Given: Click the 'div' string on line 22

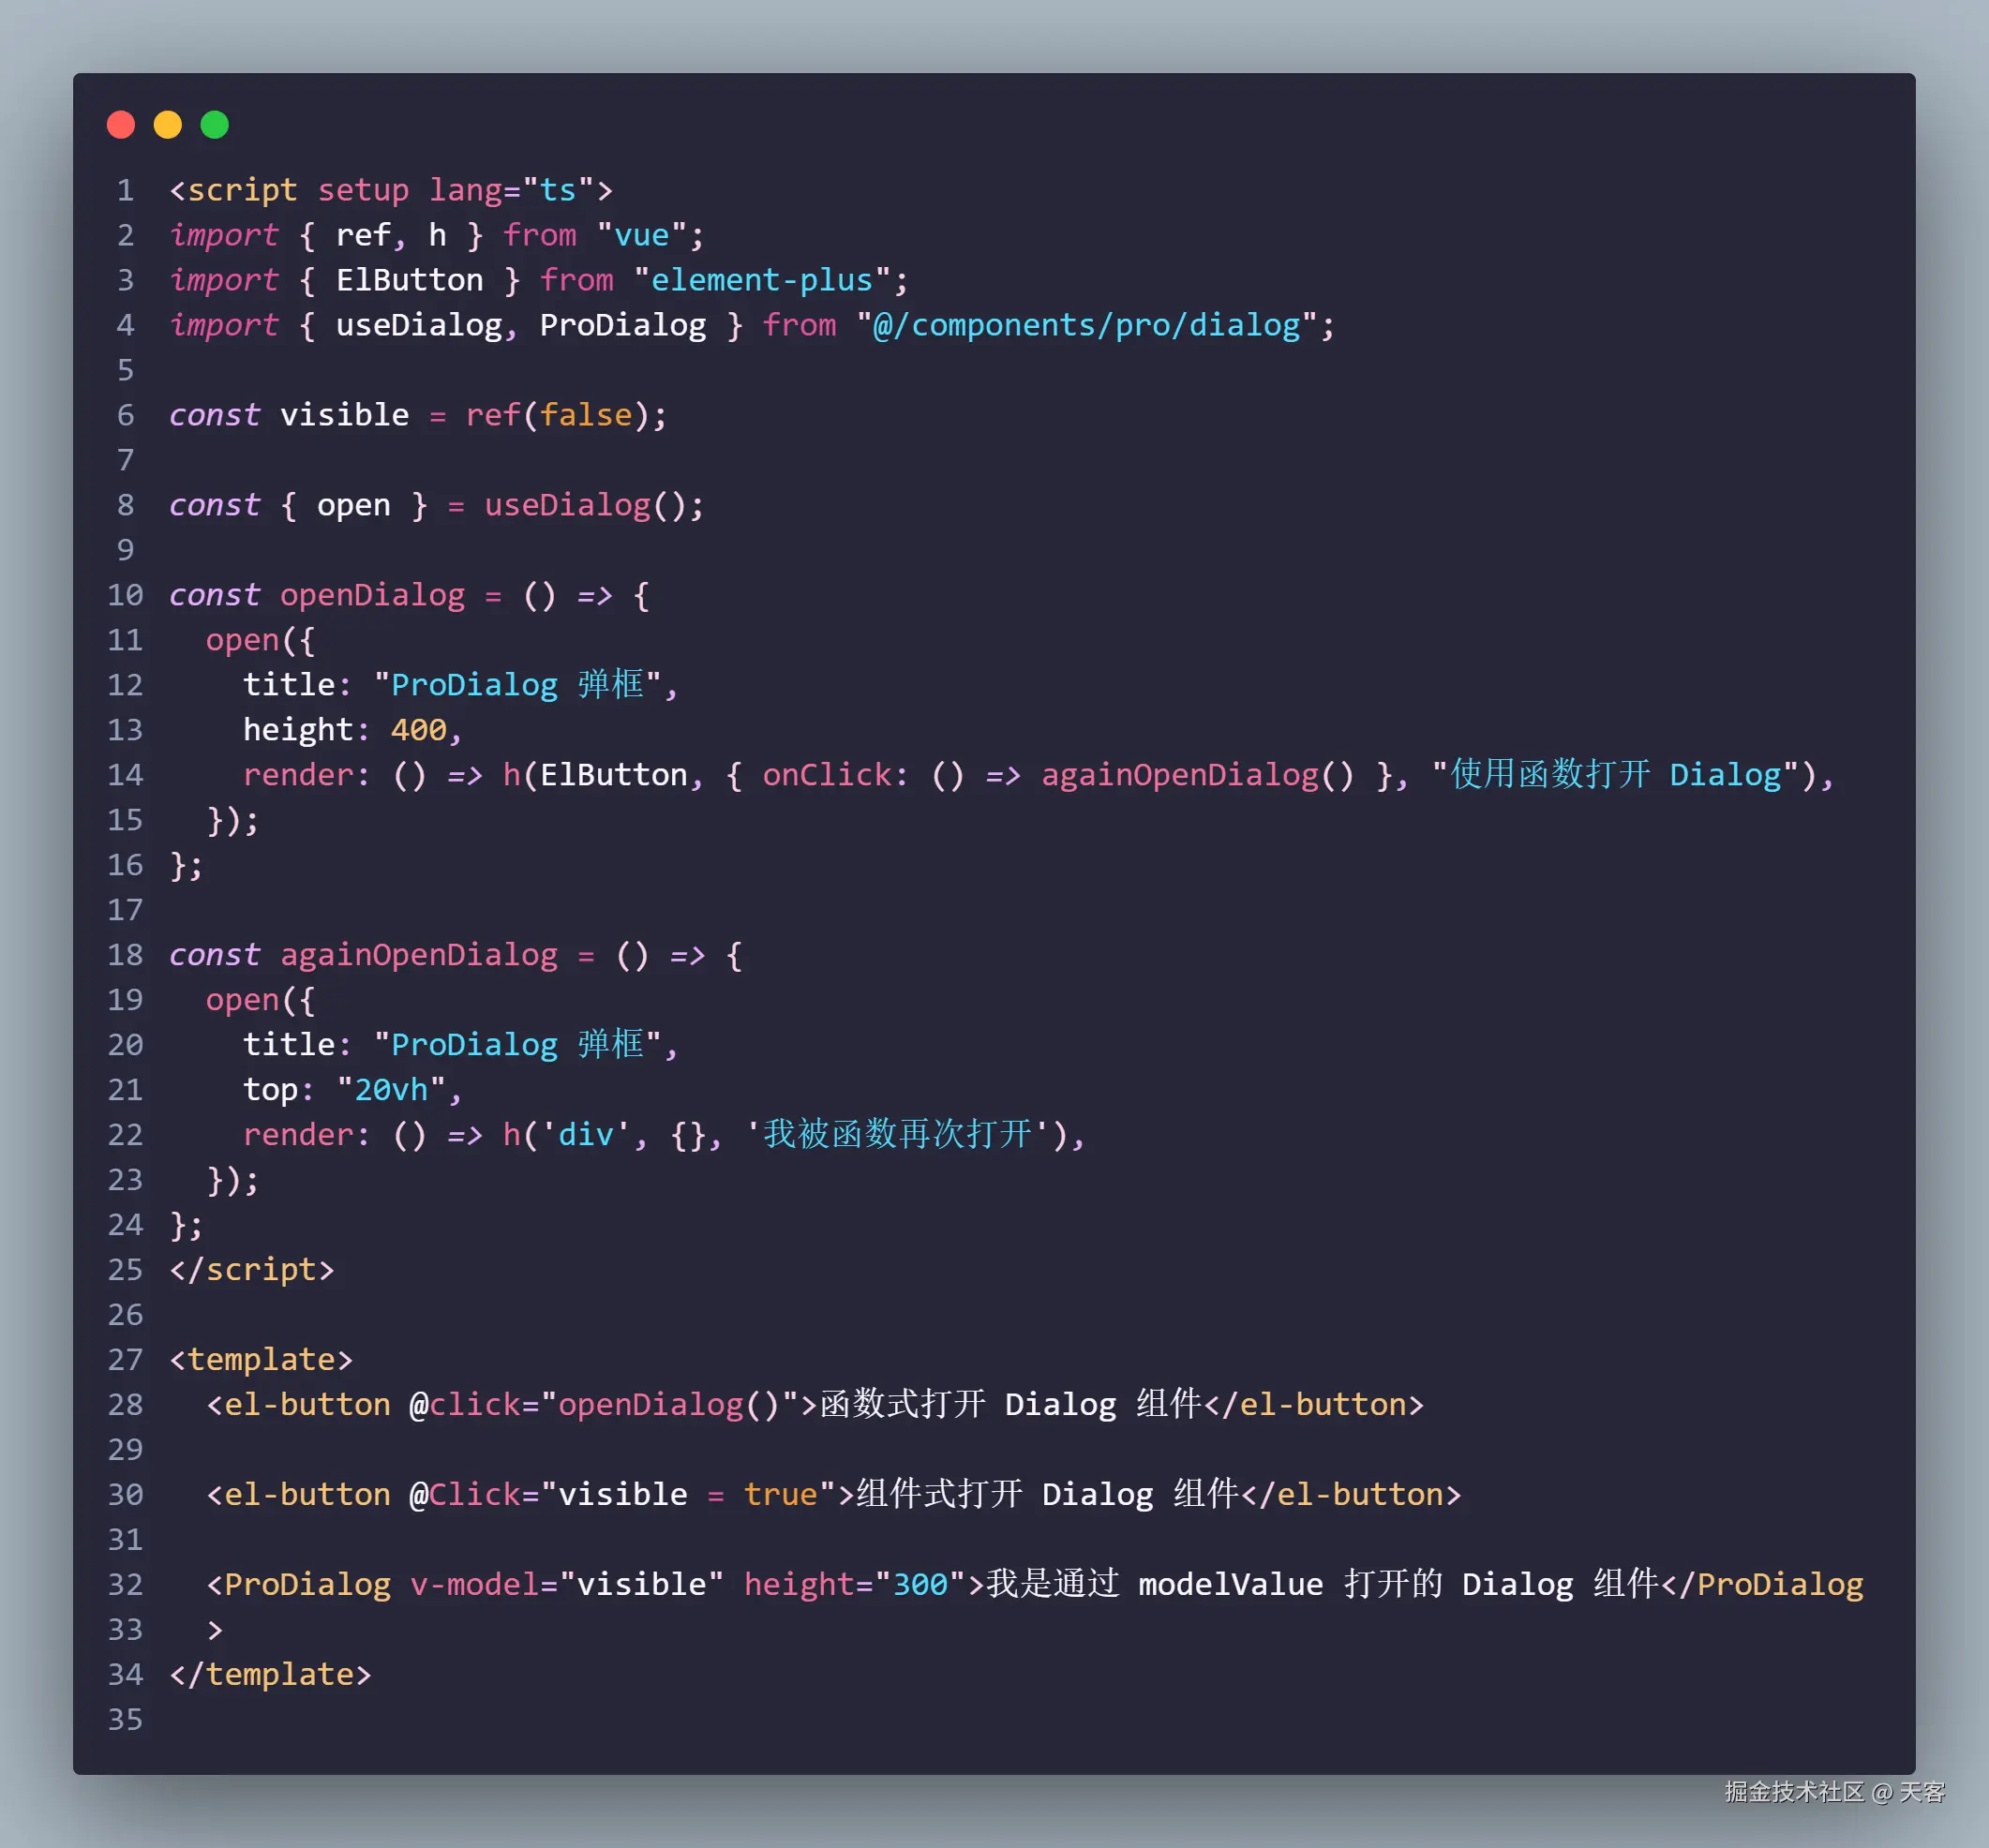Looking at the screenshot, I should 586,1135.
